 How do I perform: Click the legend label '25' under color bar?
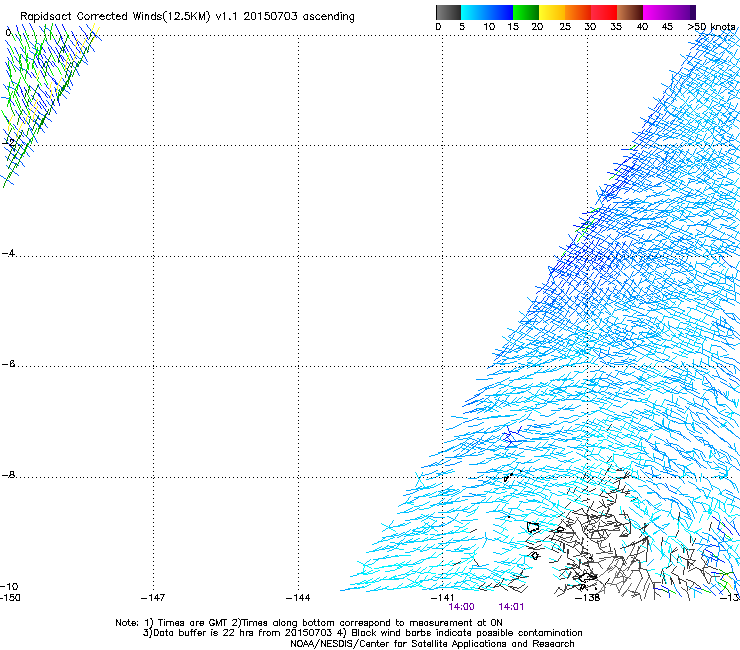click(x=565, y=27)
